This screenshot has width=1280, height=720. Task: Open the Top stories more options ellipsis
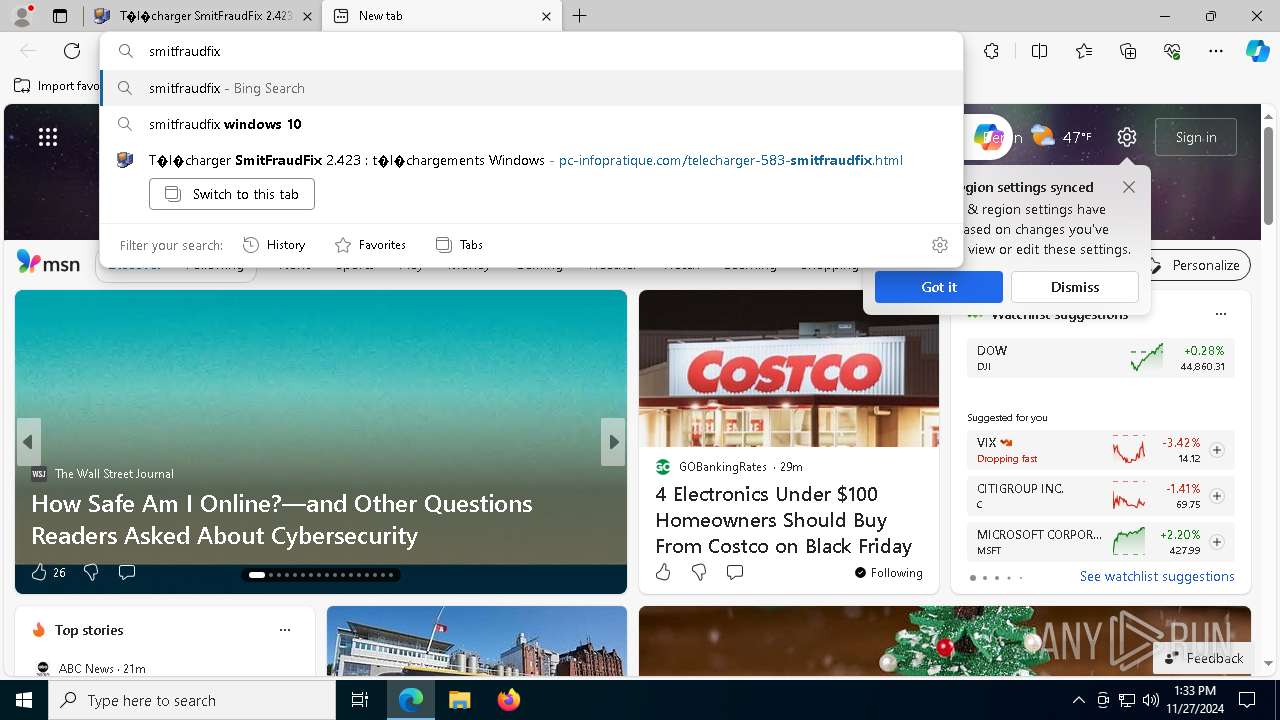click(285, 630)
